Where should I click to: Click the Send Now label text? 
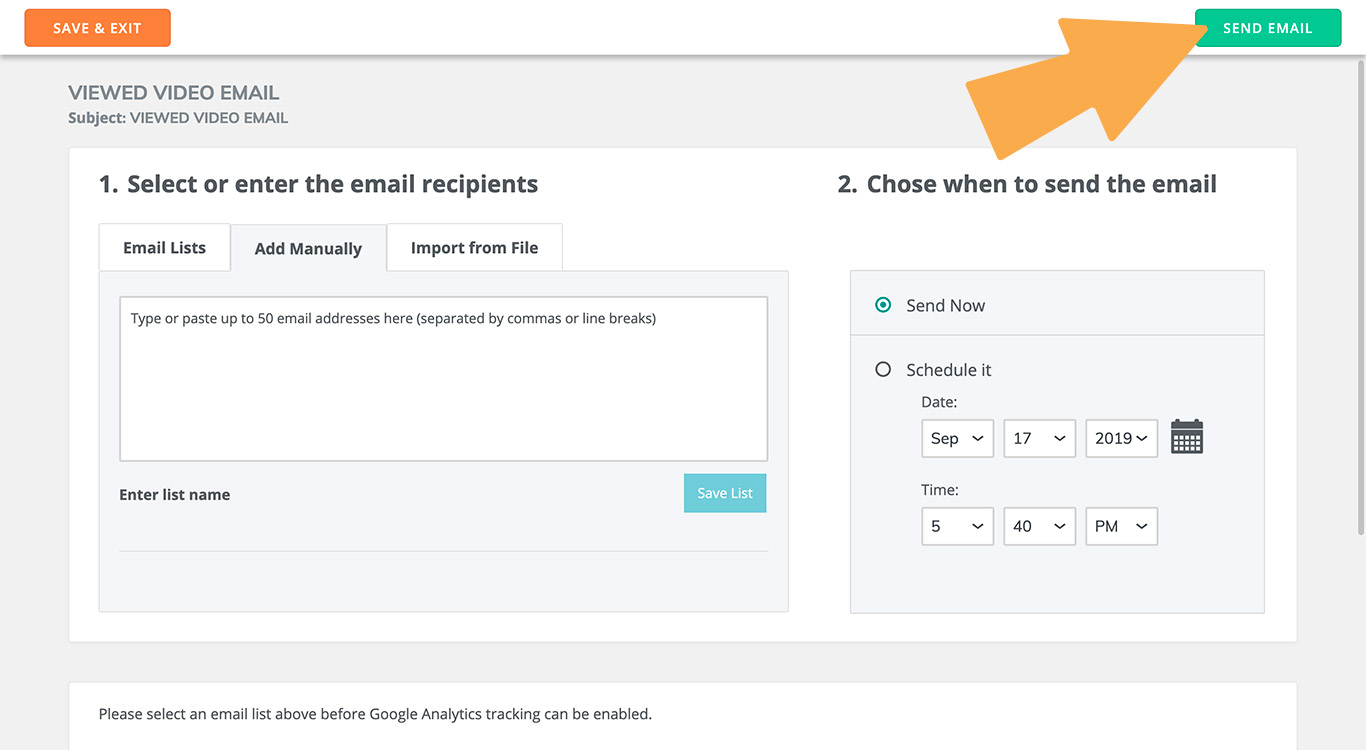[945, 305]
